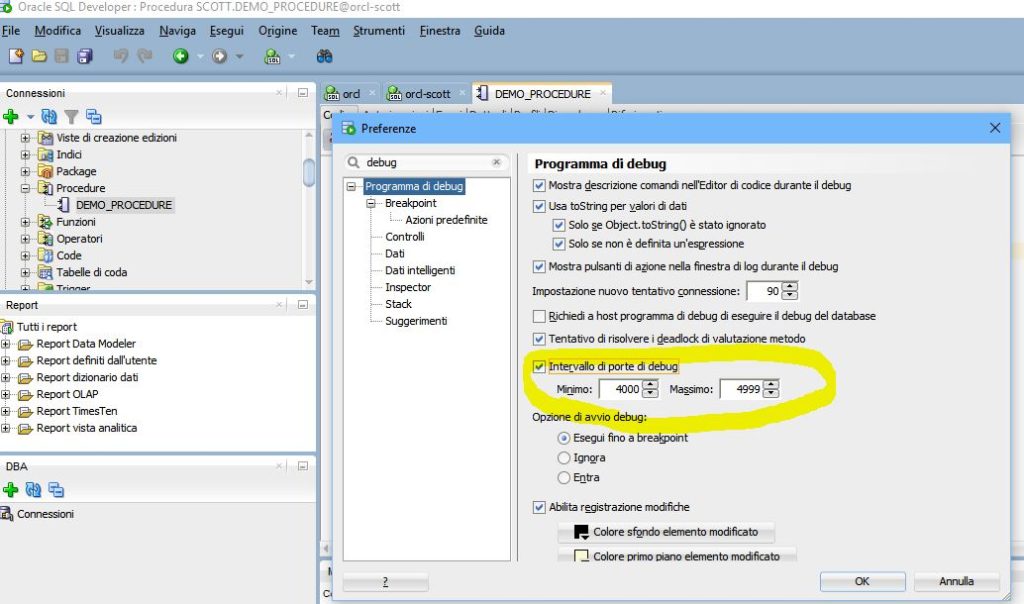The height and width of the screenshot is (604, 1024).
Task: Select Esegui fino a breakpoint radio option
Action: [x=564, y=438]
